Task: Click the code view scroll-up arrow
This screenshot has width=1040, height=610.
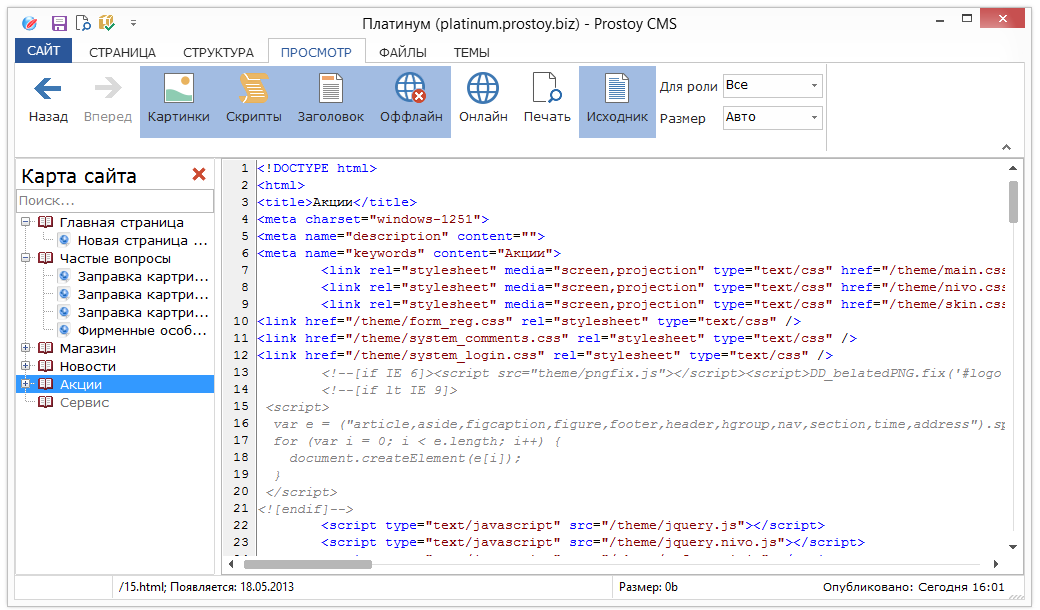Action: 1013,168
